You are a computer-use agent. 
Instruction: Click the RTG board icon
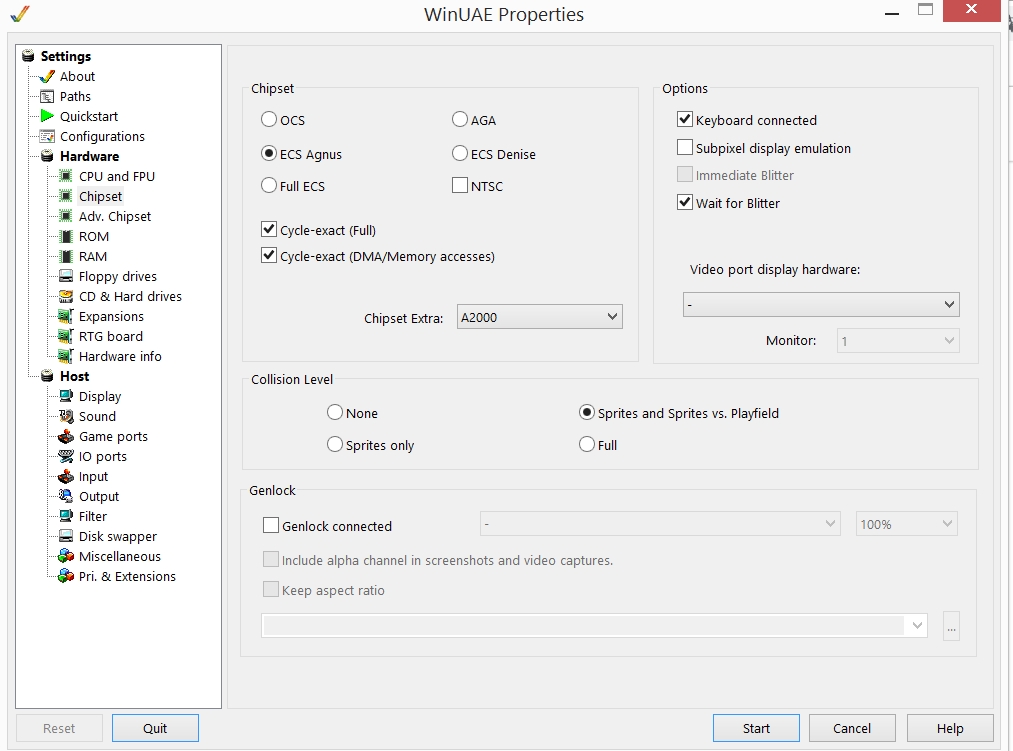pos(65,337)
